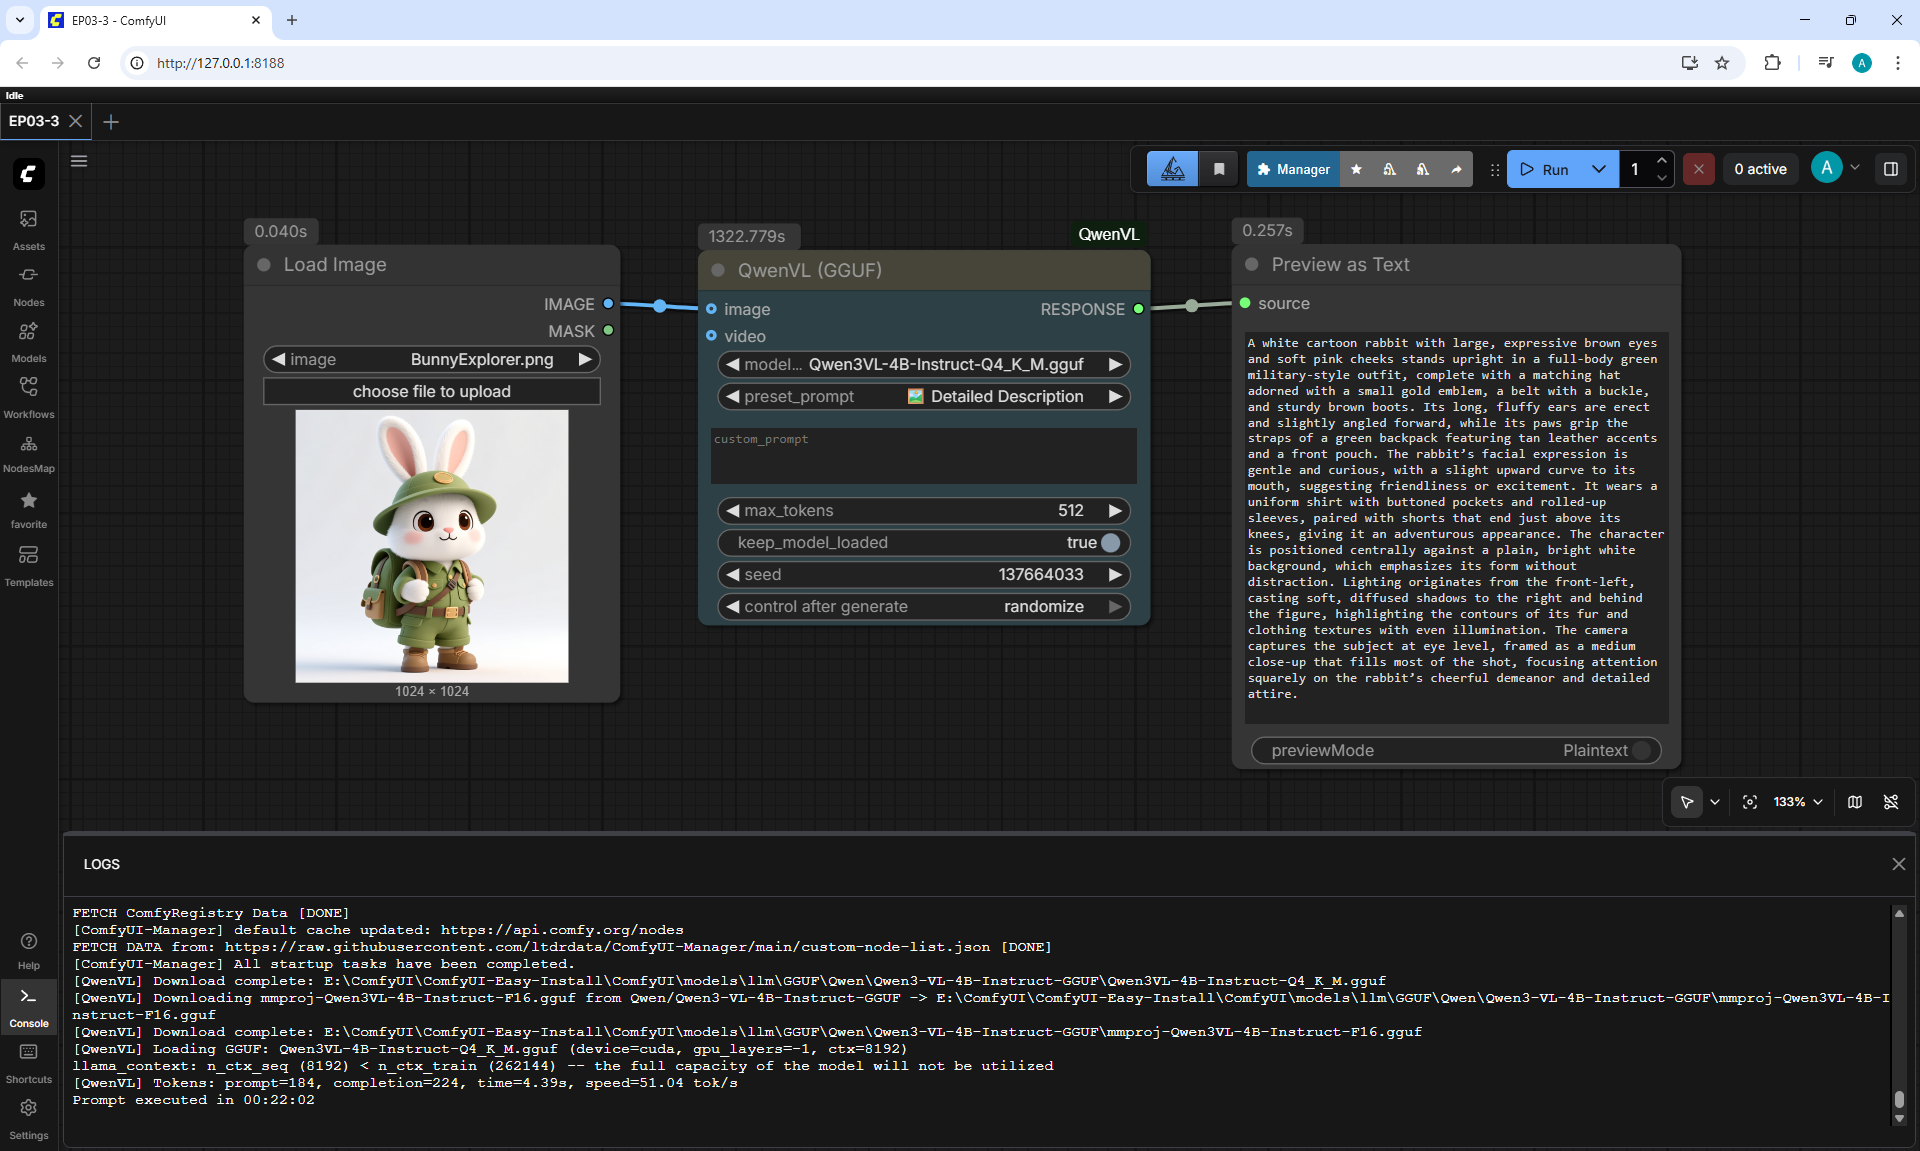The width and height of the screenshot is (1920, 1151).
Task: Click into the custom_prompt text field
Action: click(923, 456)
